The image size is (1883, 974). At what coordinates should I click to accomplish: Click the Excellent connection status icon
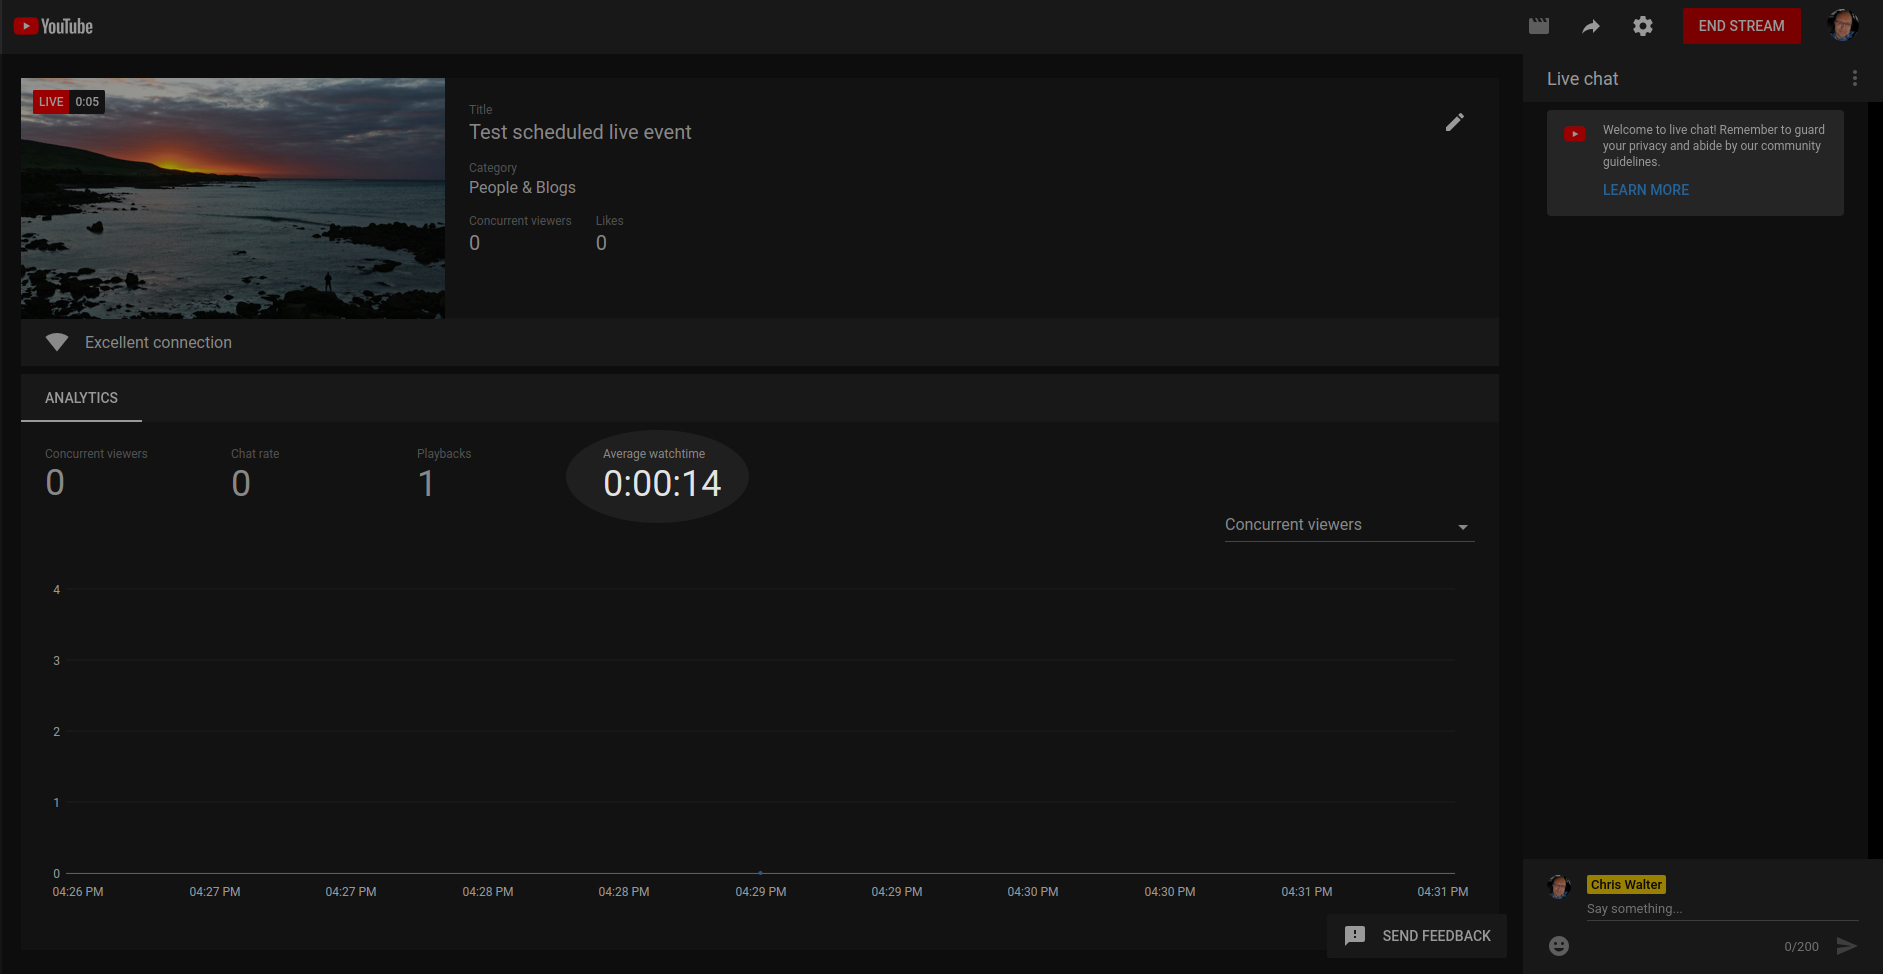pos(57,342)
